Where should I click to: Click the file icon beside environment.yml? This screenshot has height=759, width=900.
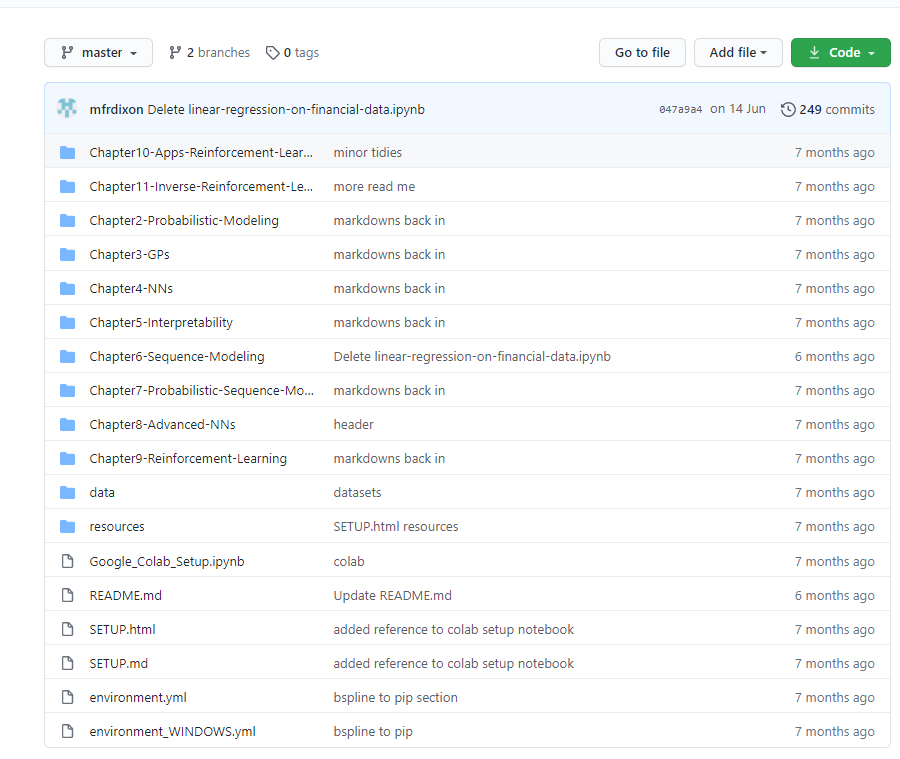[x=67, y=697]
